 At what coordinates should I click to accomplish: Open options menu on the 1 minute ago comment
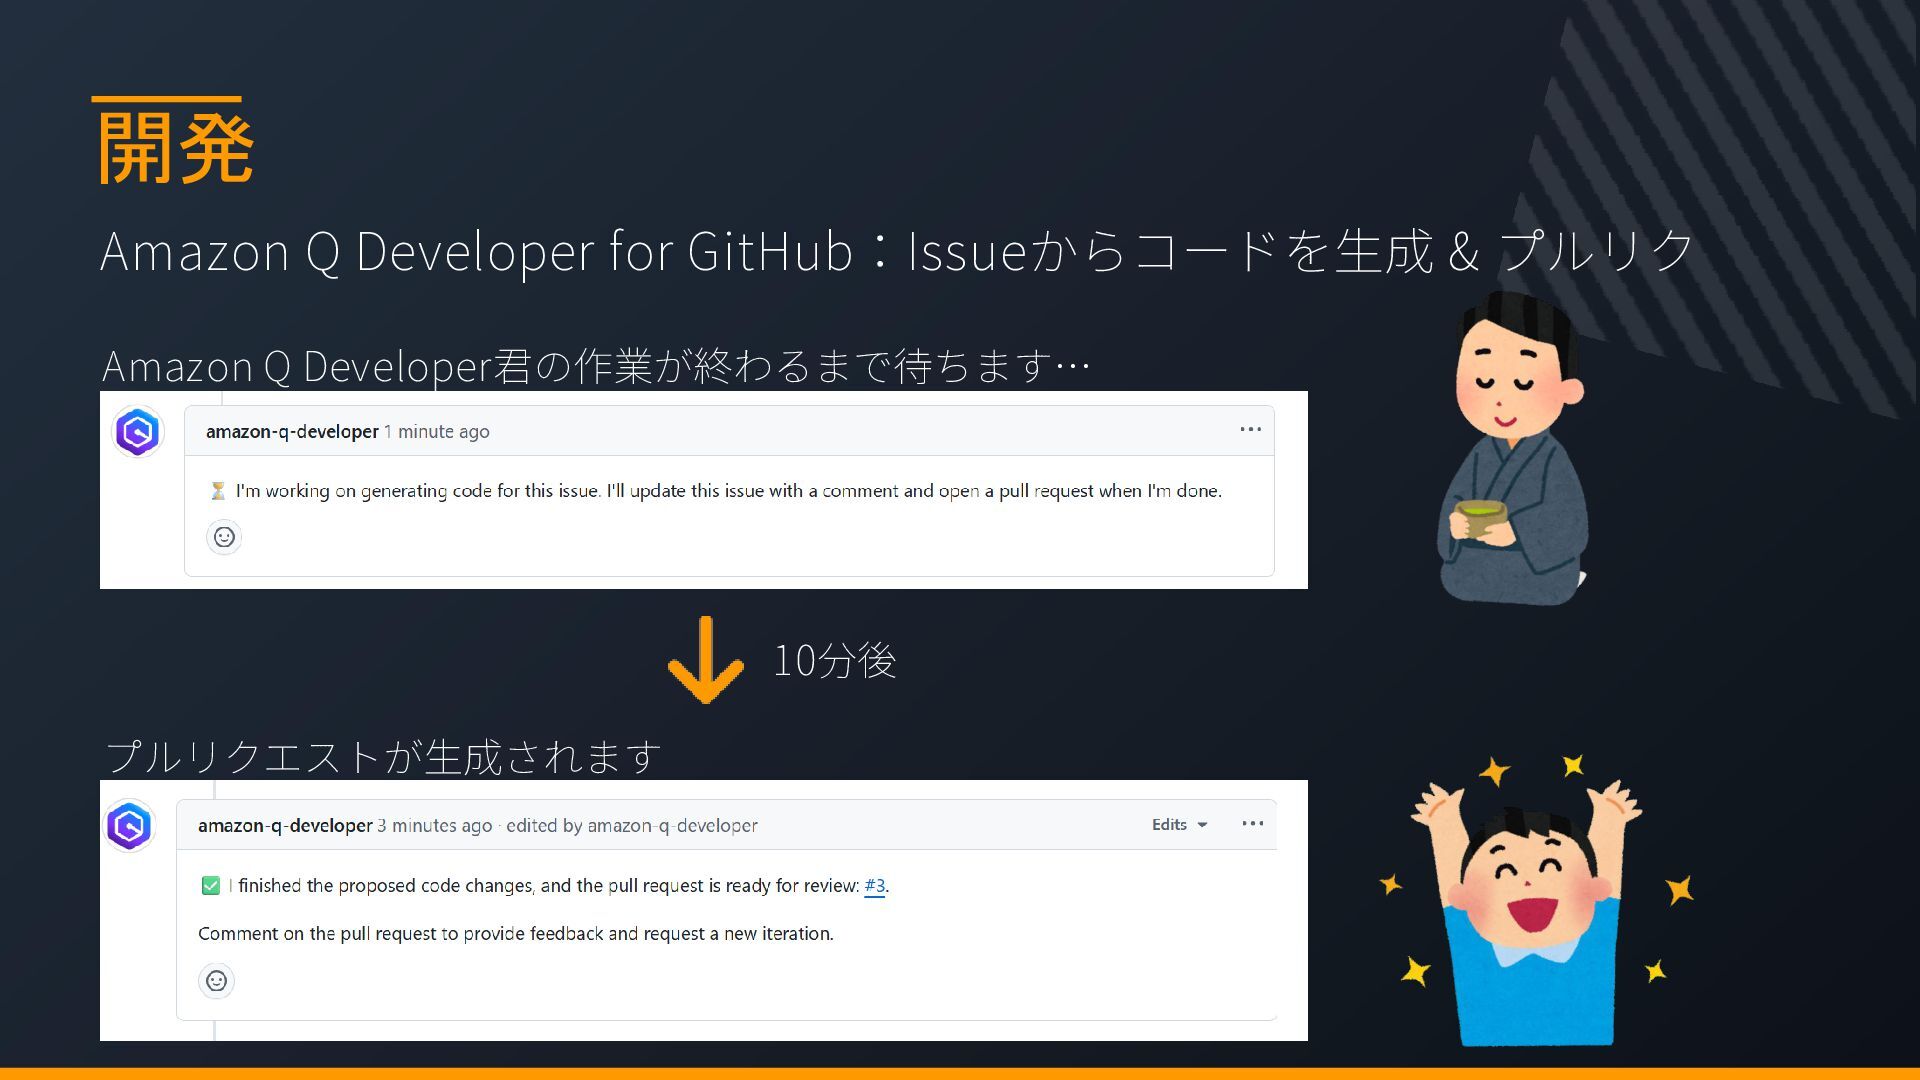(x=1250, y=430)
